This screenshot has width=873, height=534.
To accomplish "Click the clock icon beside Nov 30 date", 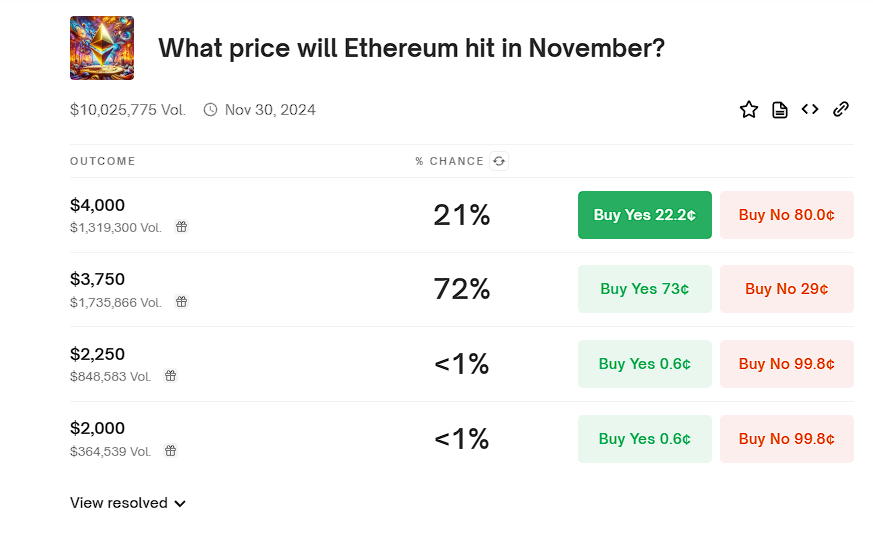I will (210, 110).
